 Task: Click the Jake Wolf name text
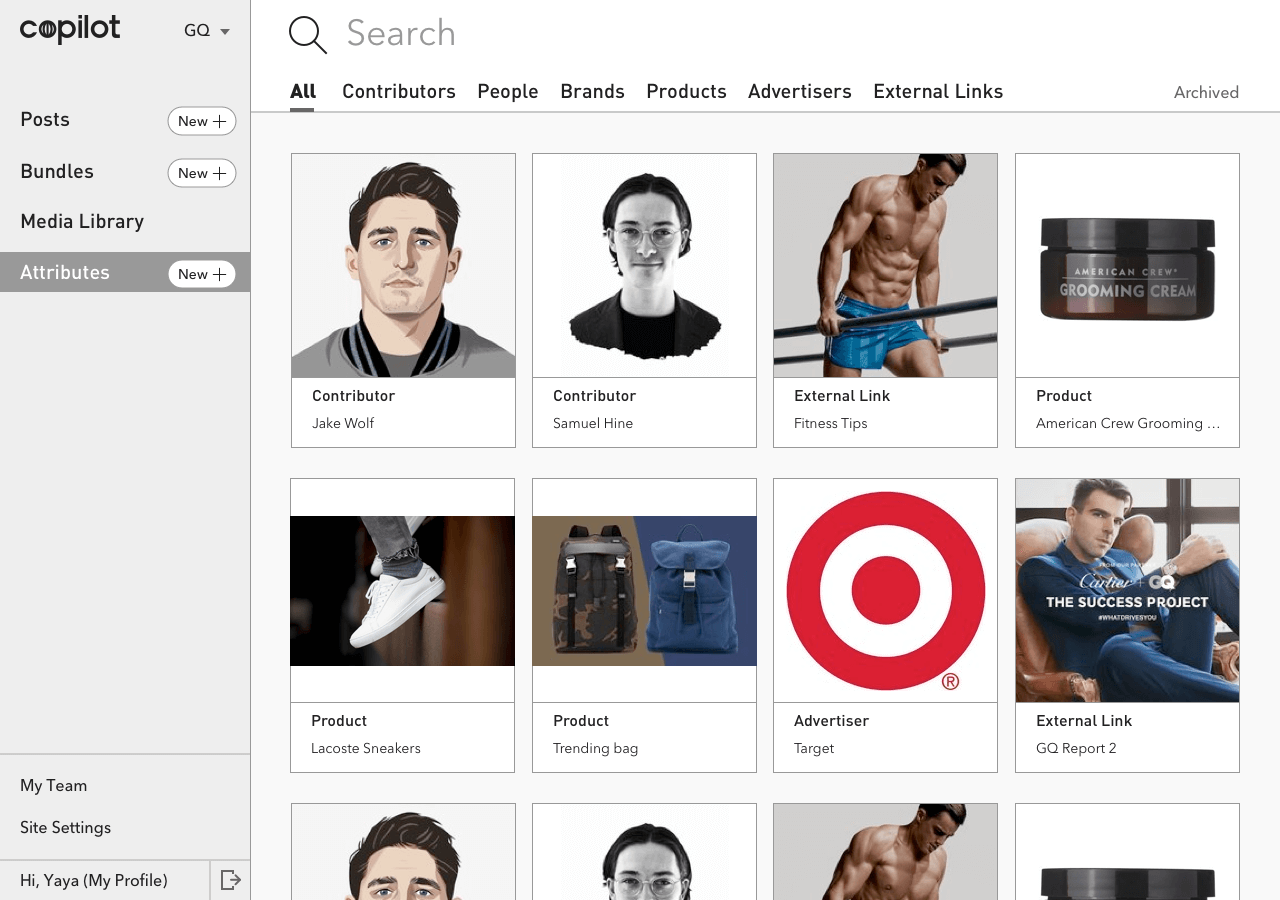(x=343, y=423)
